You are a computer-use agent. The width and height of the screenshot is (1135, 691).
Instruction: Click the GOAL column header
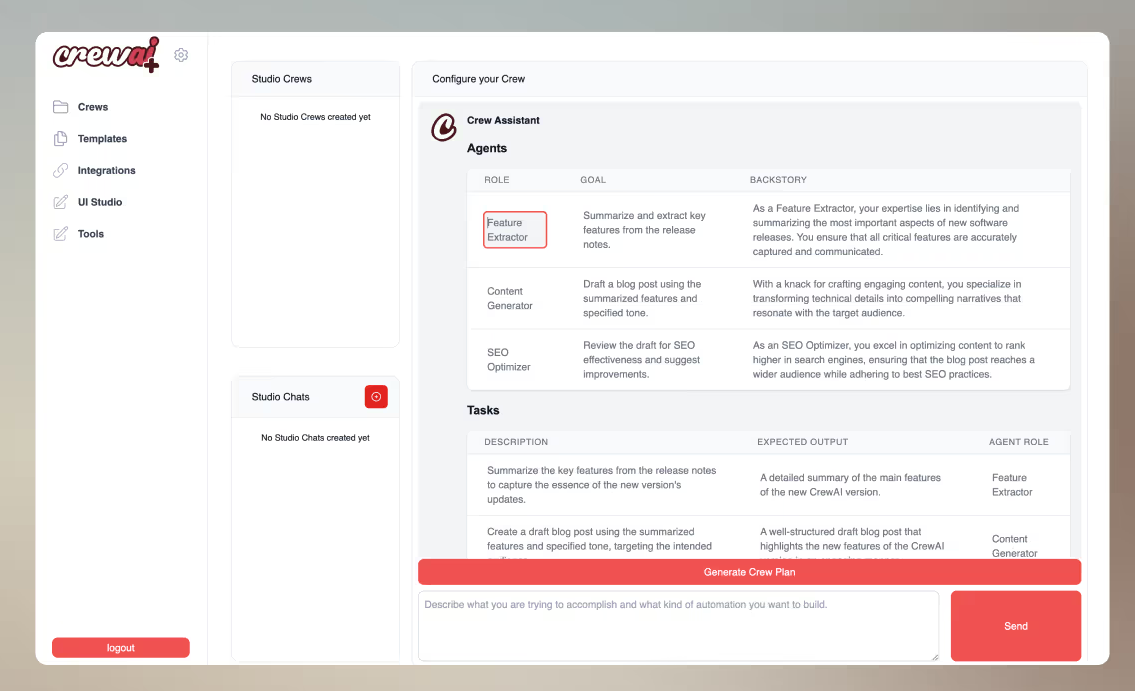(593, 179)
